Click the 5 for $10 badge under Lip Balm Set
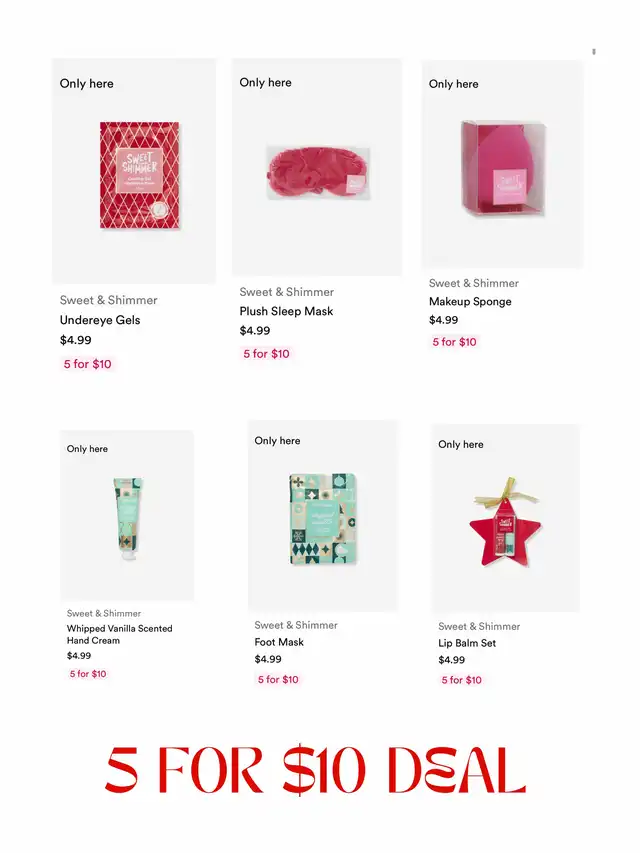The width and height of the screenshot is (640, 853). tap(461, 680)
